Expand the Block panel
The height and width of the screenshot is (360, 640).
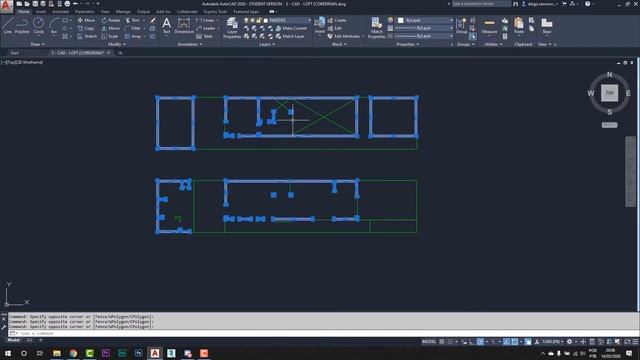click(339, 44)
